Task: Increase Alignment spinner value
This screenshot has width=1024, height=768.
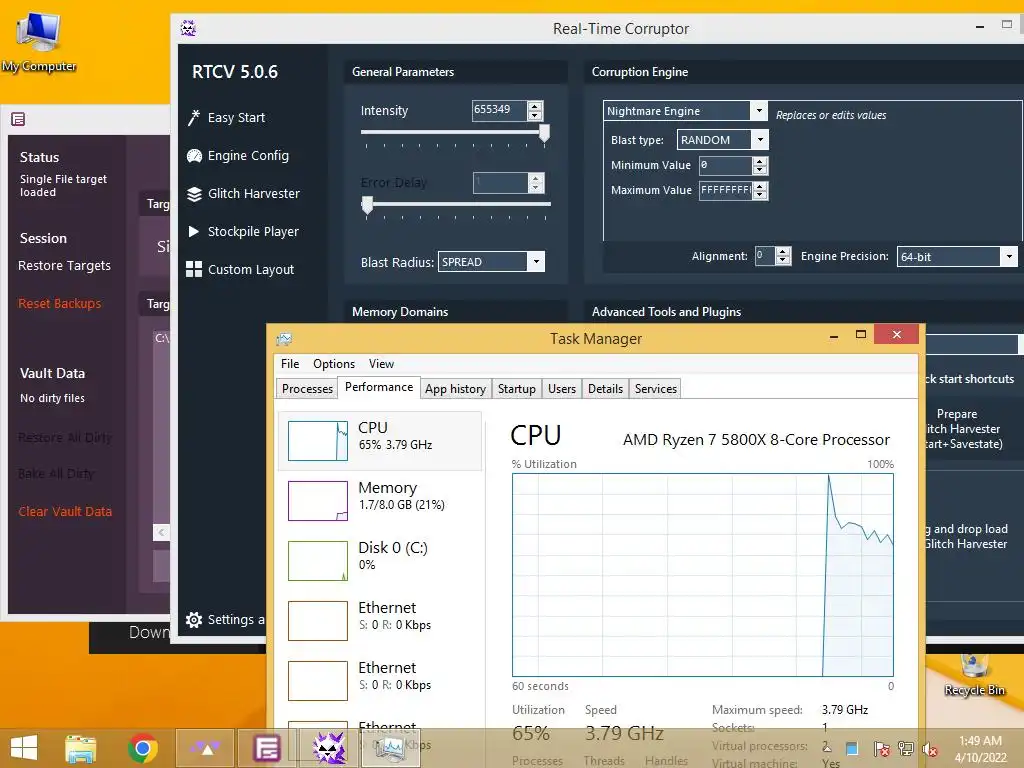Action: [783, 252]
